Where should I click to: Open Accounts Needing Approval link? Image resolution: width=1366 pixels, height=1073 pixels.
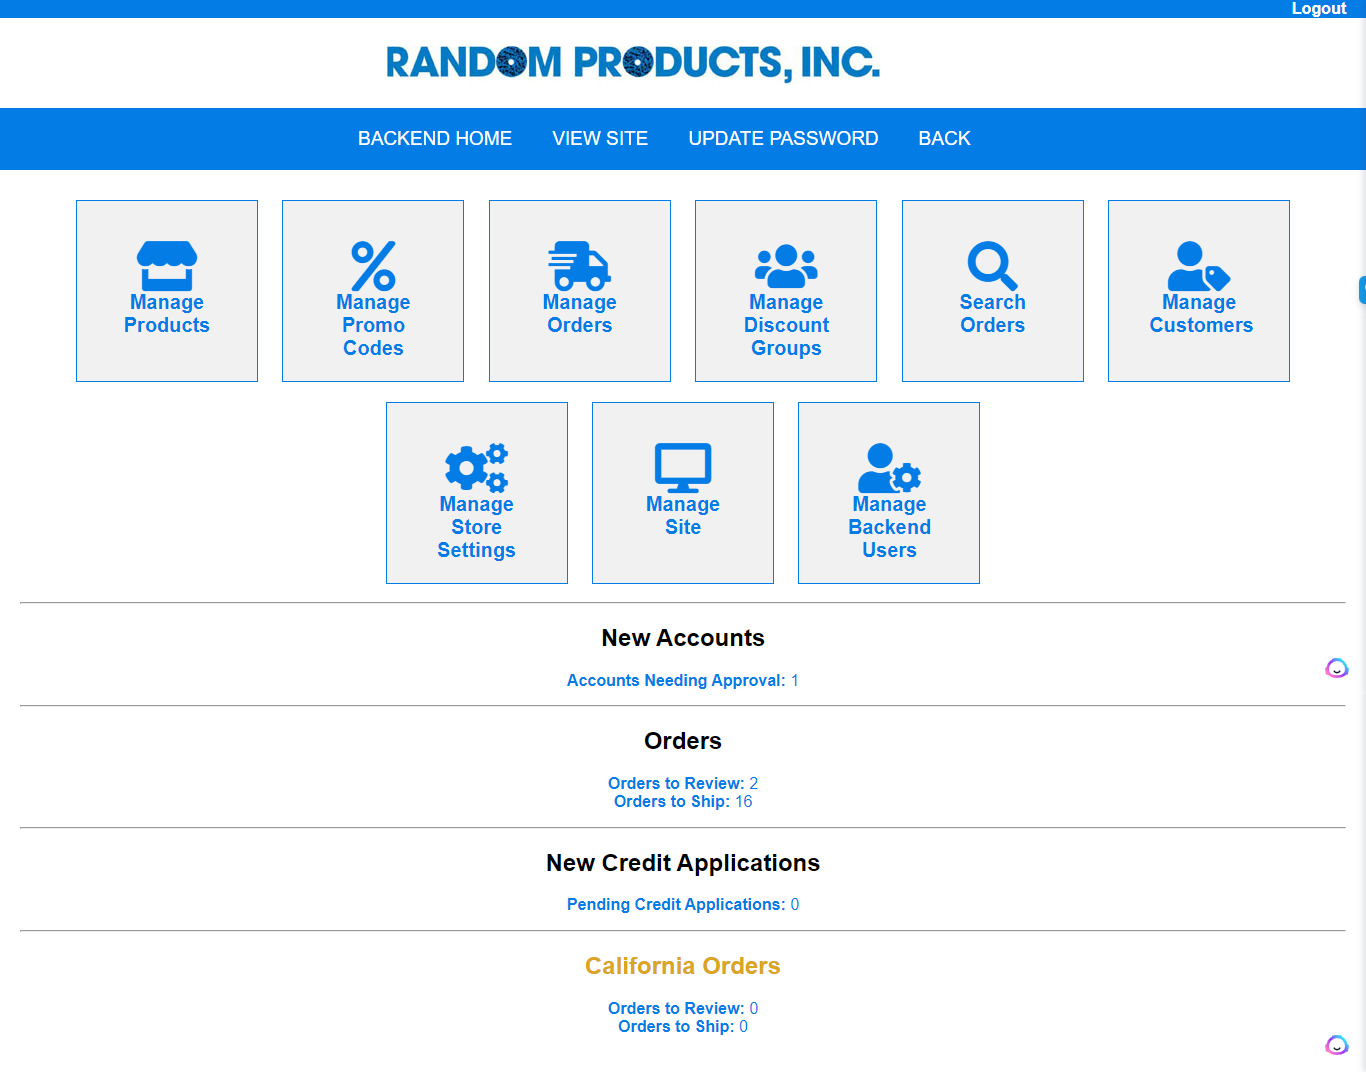pos(682,680)
